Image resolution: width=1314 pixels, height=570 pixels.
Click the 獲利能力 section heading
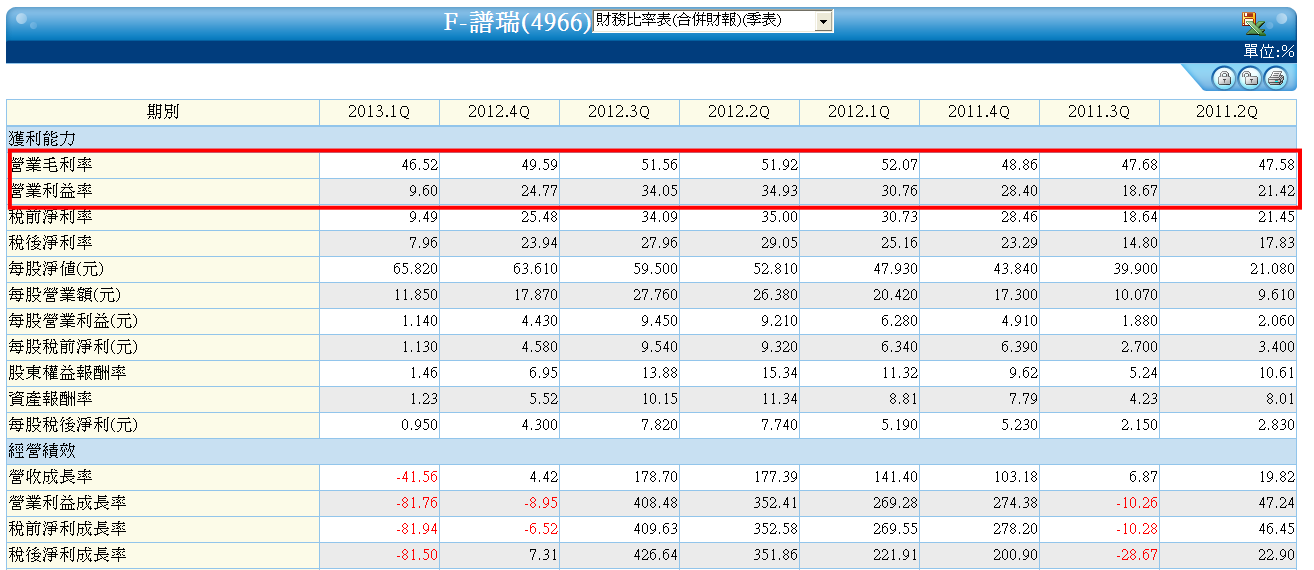point(41,138)
